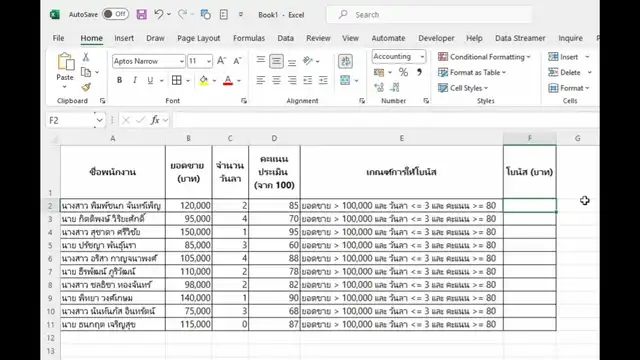Screen dimensions: 640x360
Task: Open the Page Layout tab
Action: click(x=198, y=38)
